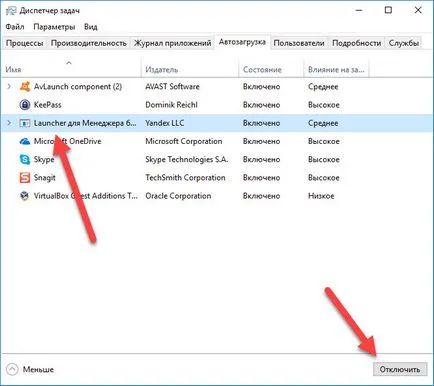Click the AVAST Software publisher cell
The width and height of the screenshot is (434, 386).
point(172,87)
